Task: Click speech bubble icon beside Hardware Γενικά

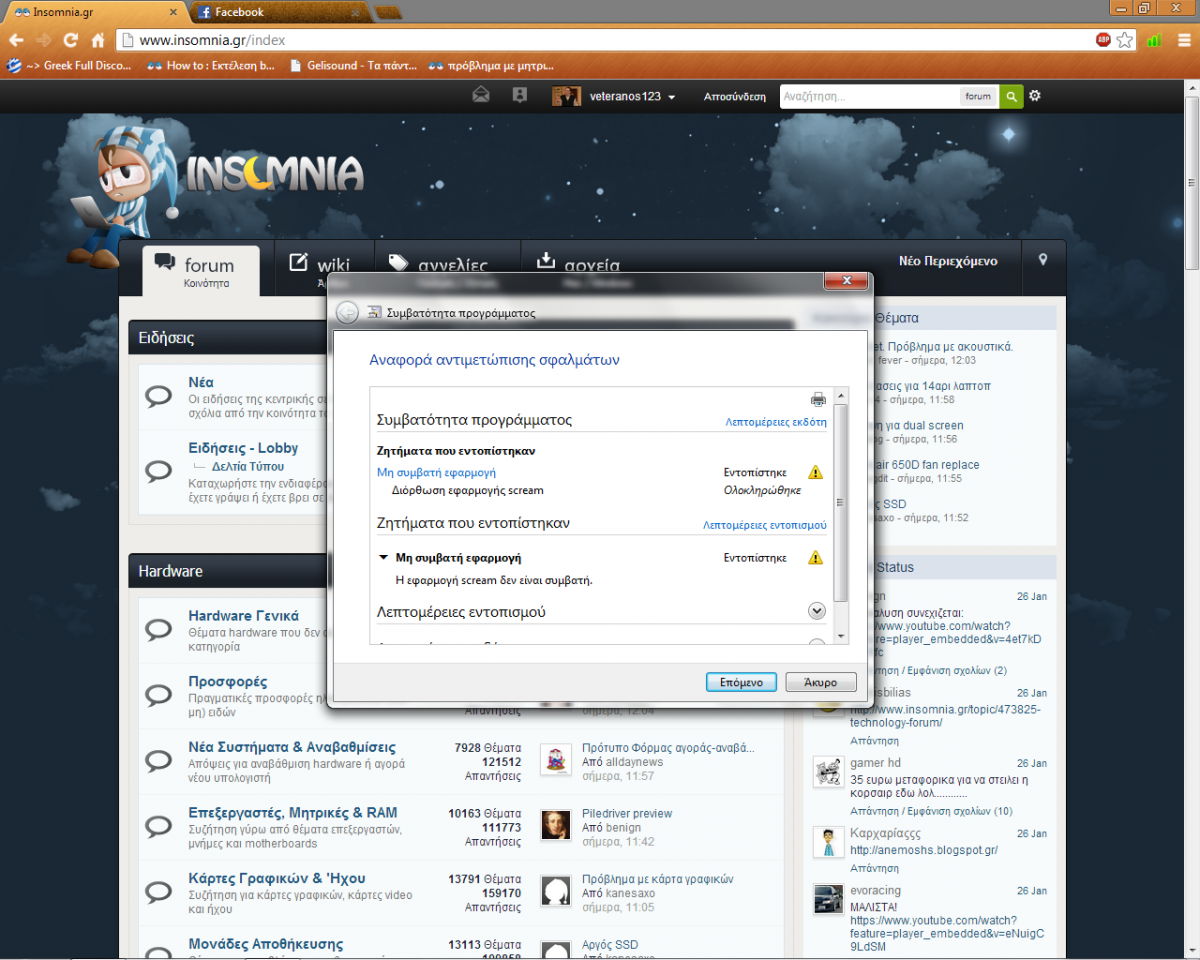Action: pyautogui.click(x=159, y=630)
